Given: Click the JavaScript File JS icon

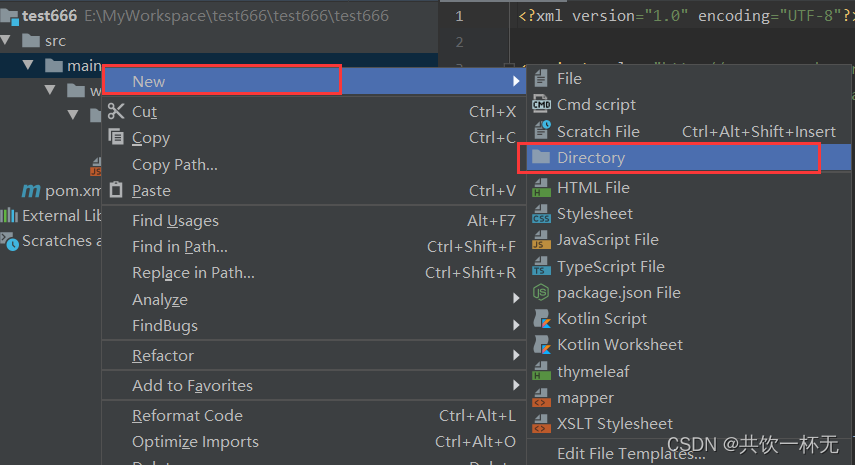Looking at the screenshot, I should [x=541, y=240].
